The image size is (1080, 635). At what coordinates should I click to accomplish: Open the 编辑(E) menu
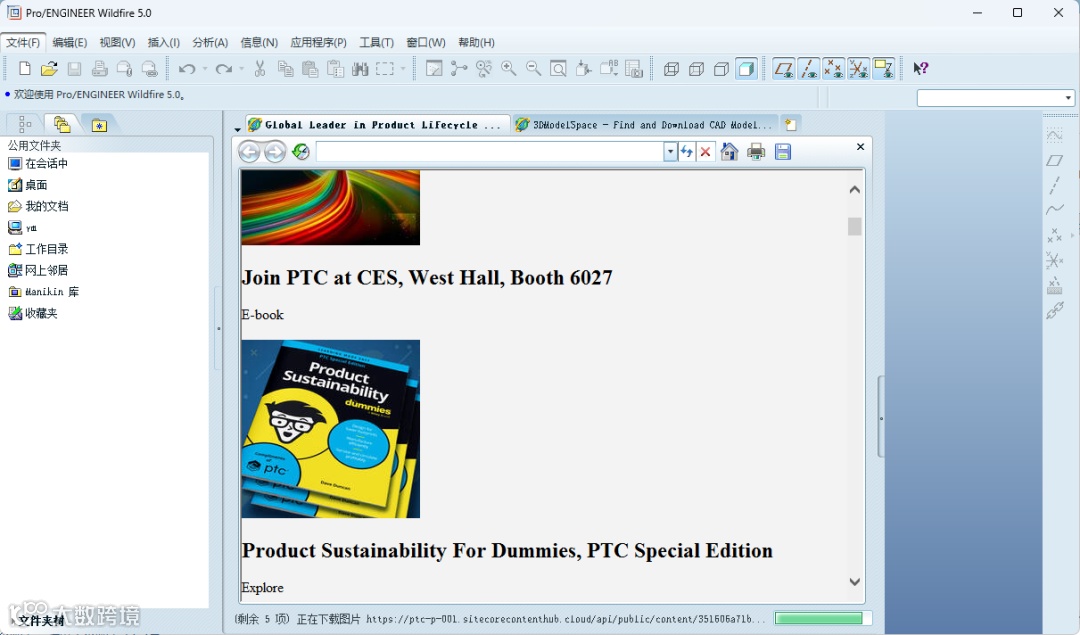click(70, 42)
